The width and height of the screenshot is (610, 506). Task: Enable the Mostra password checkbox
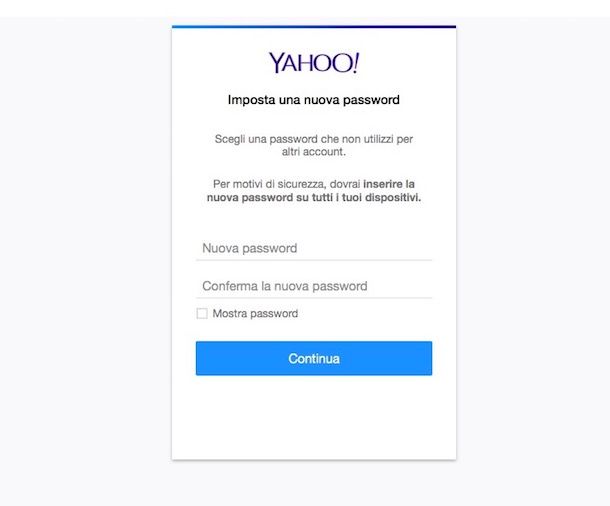202,313
